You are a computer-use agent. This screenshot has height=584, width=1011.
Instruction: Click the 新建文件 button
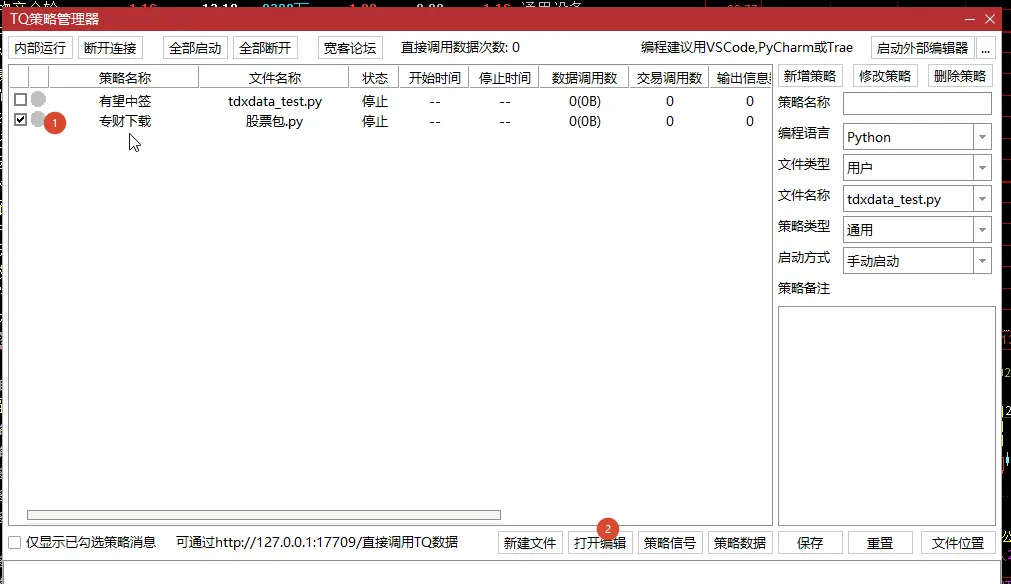[530, 543]
